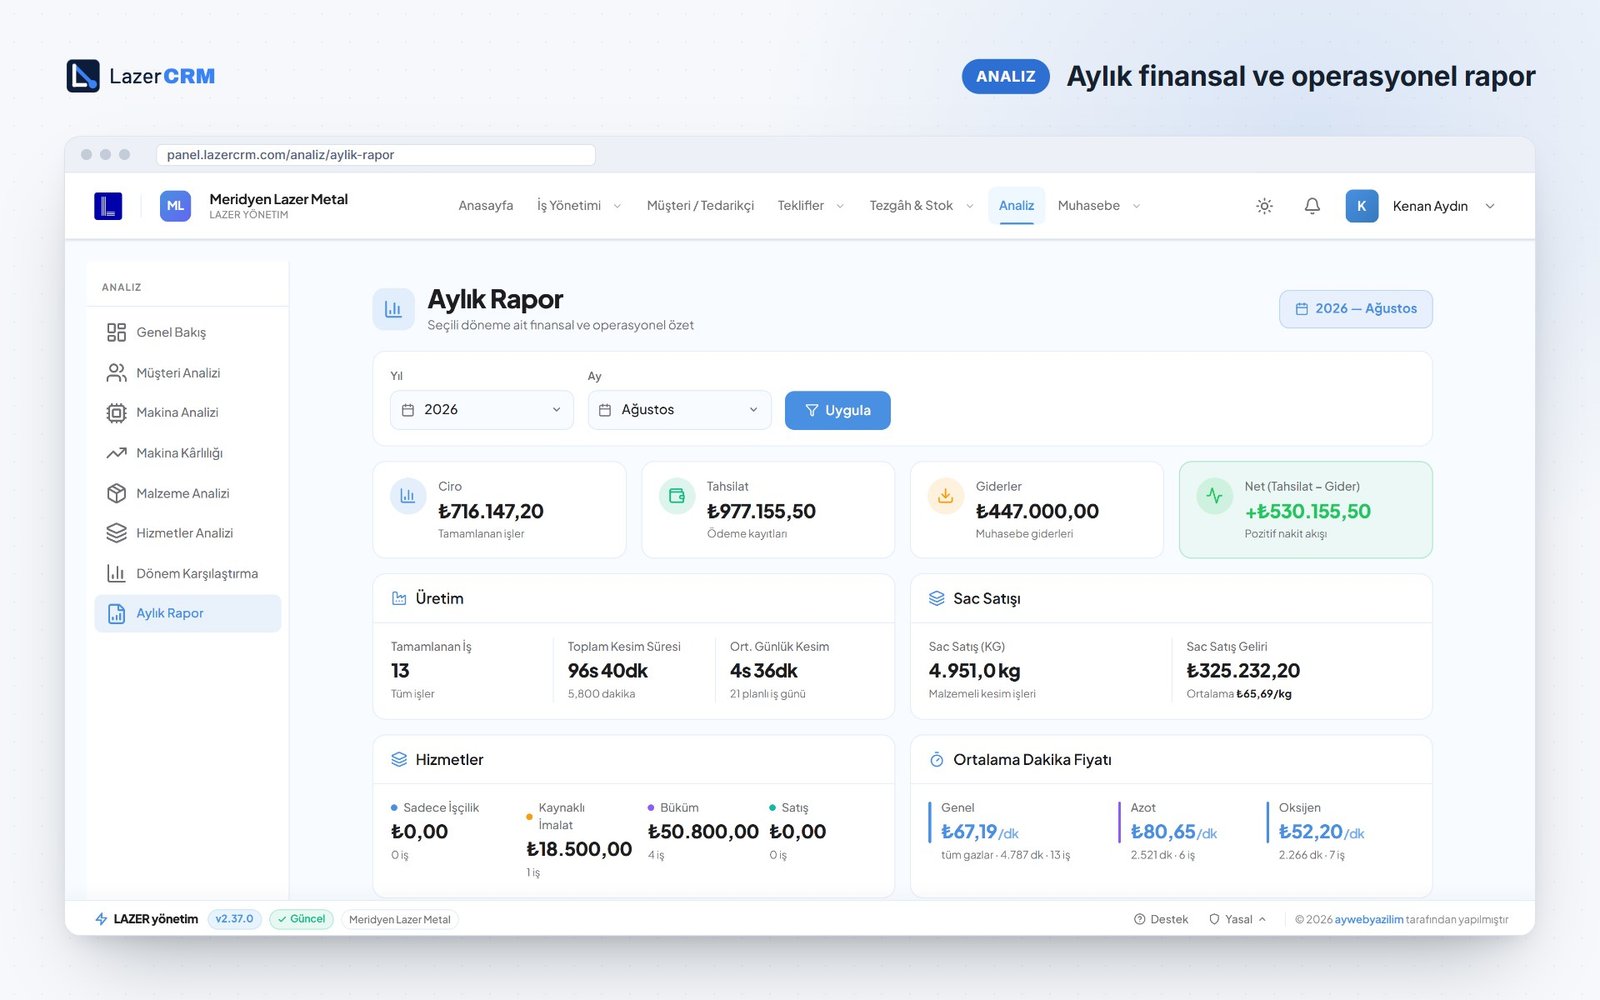The width and height of the screenshot is (1600, 1000).
Task: Click the Destek help circle icon
Action: [x=1139, y=919]
